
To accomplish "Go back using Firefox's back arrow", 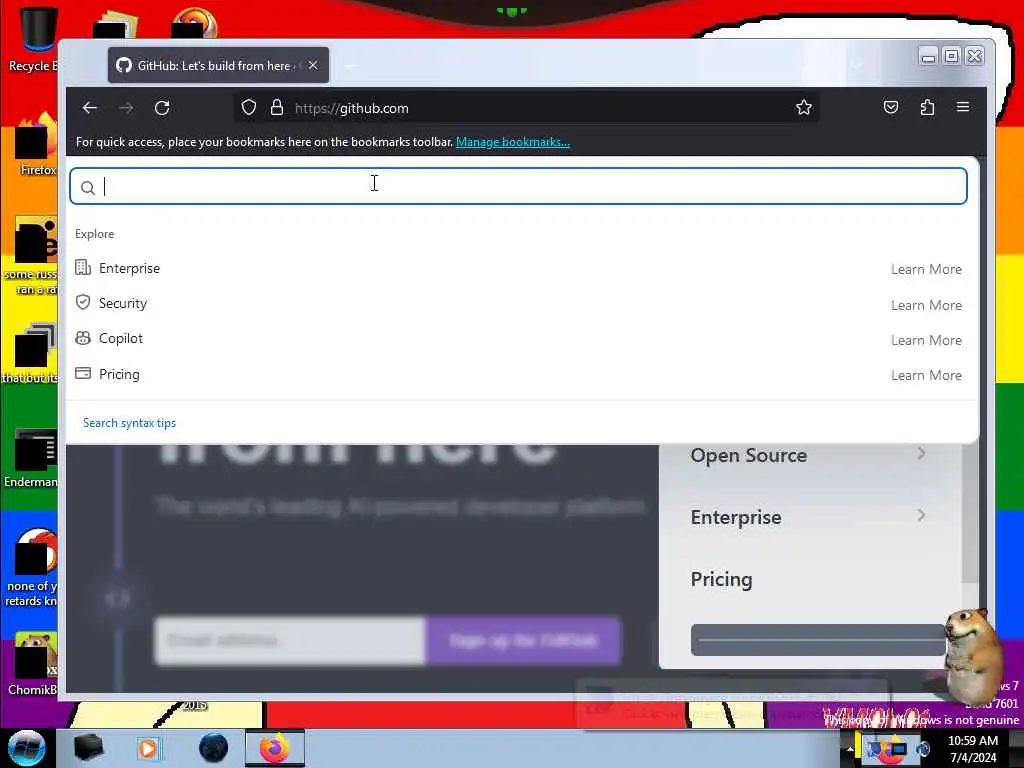I will tap(90, 108).
